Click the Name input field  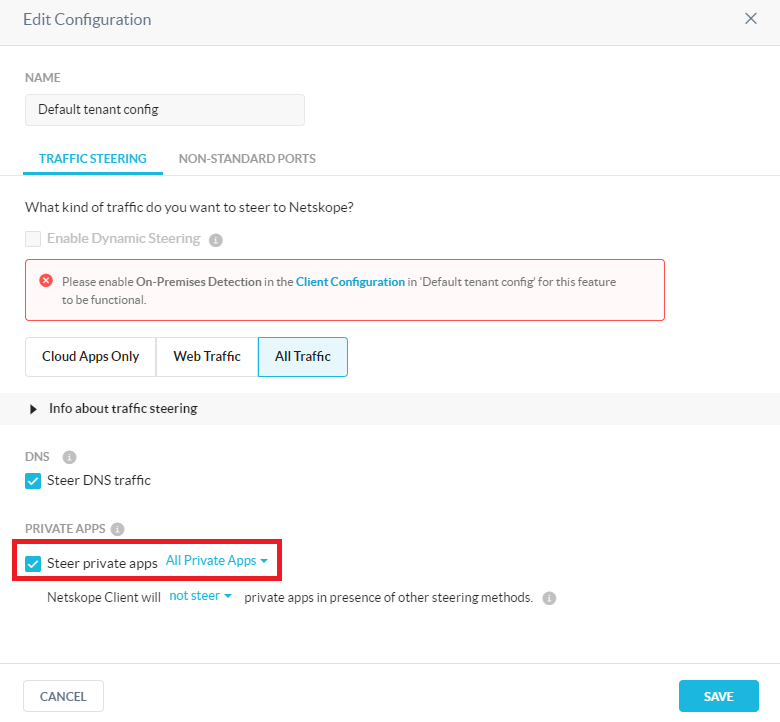[x=165, y=110]
